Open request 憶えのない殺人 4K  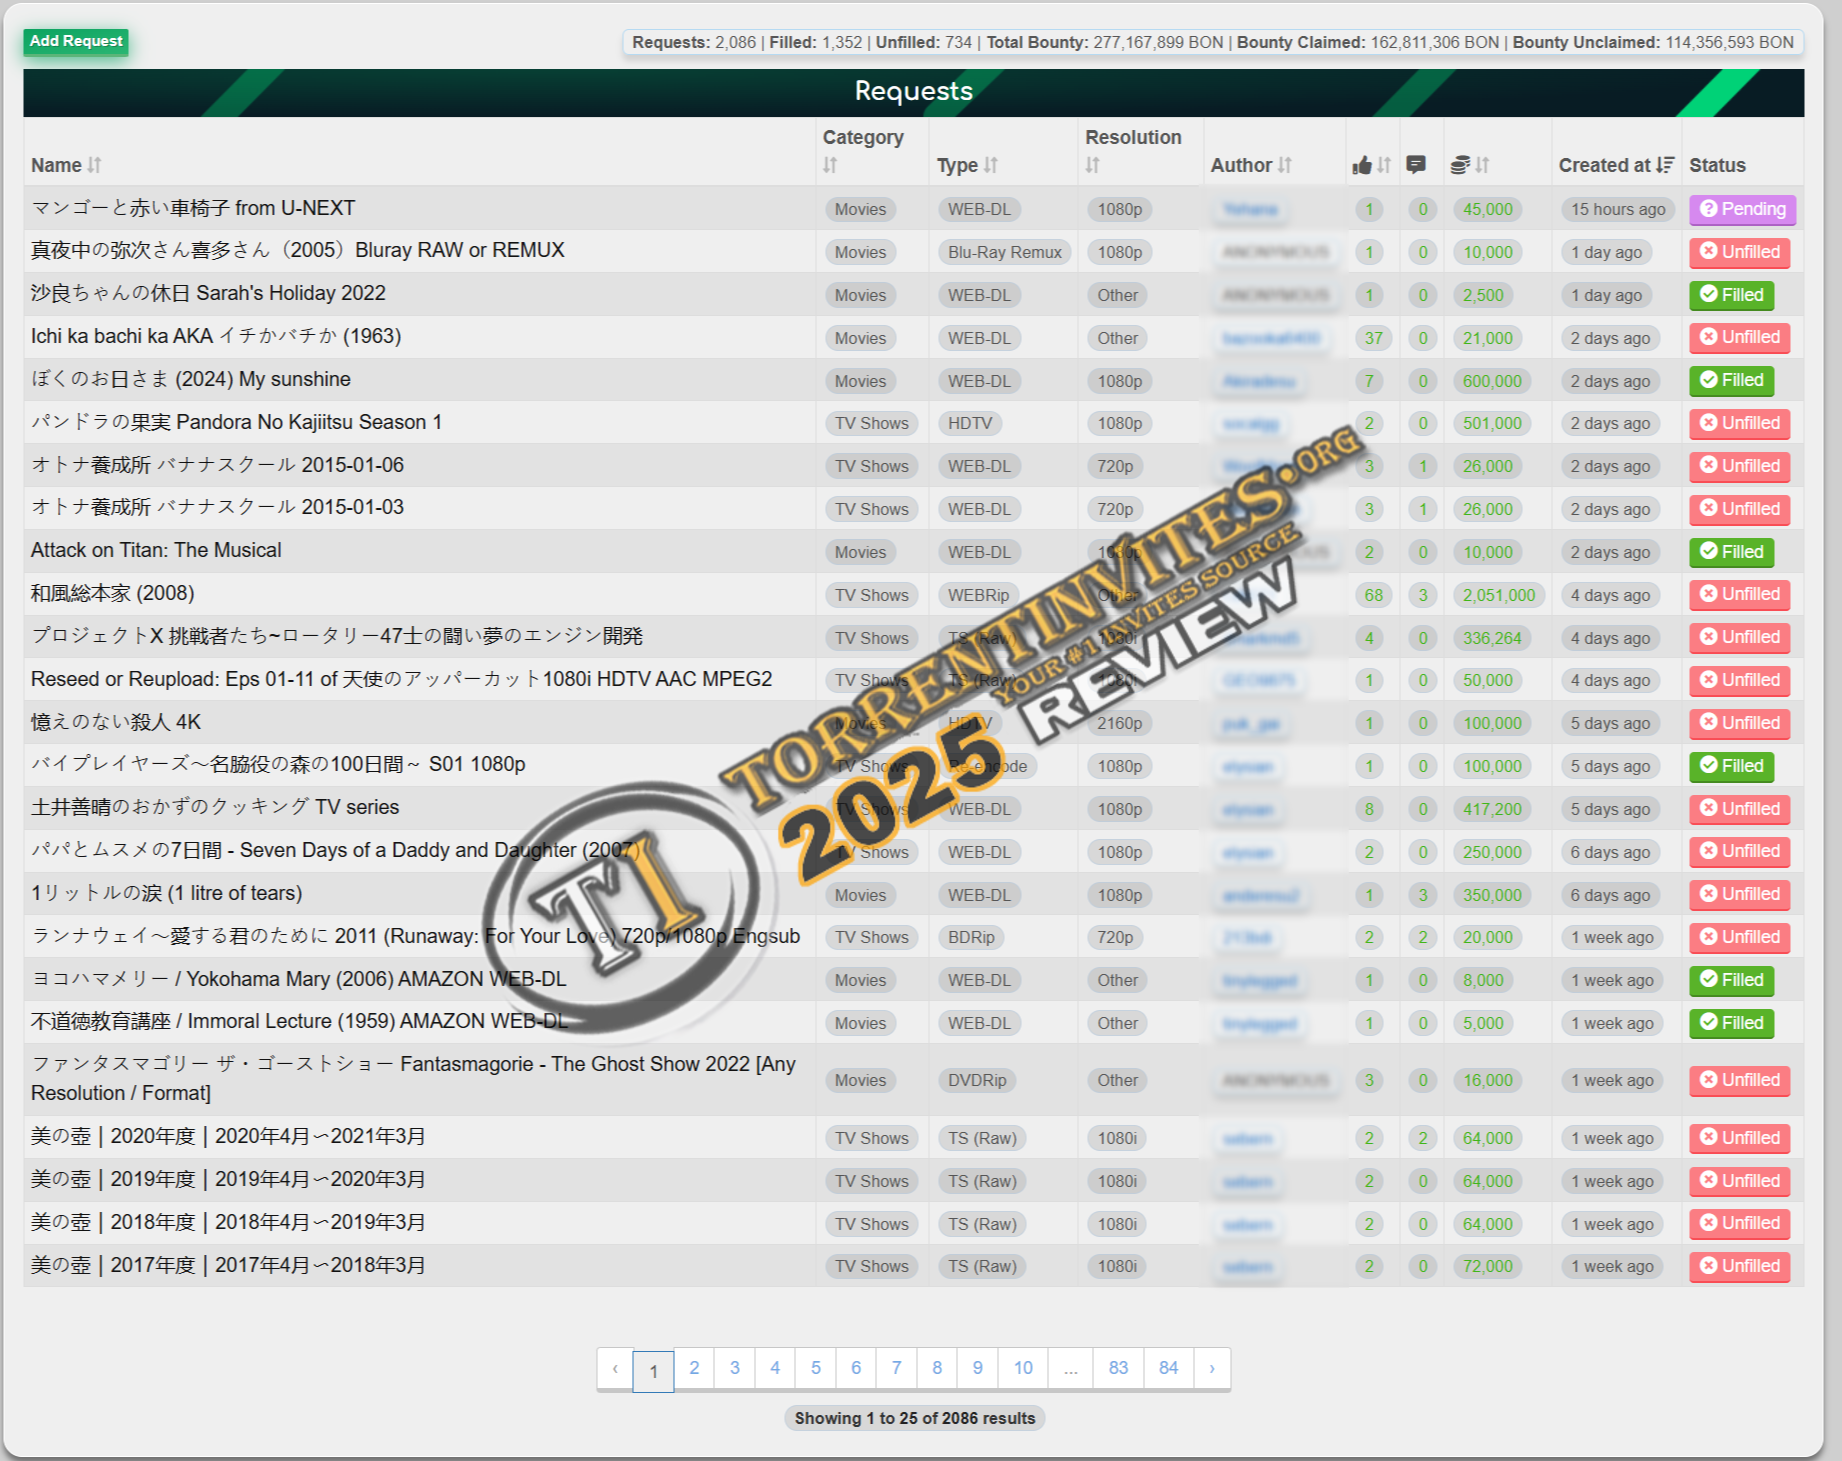click(116, 722)
